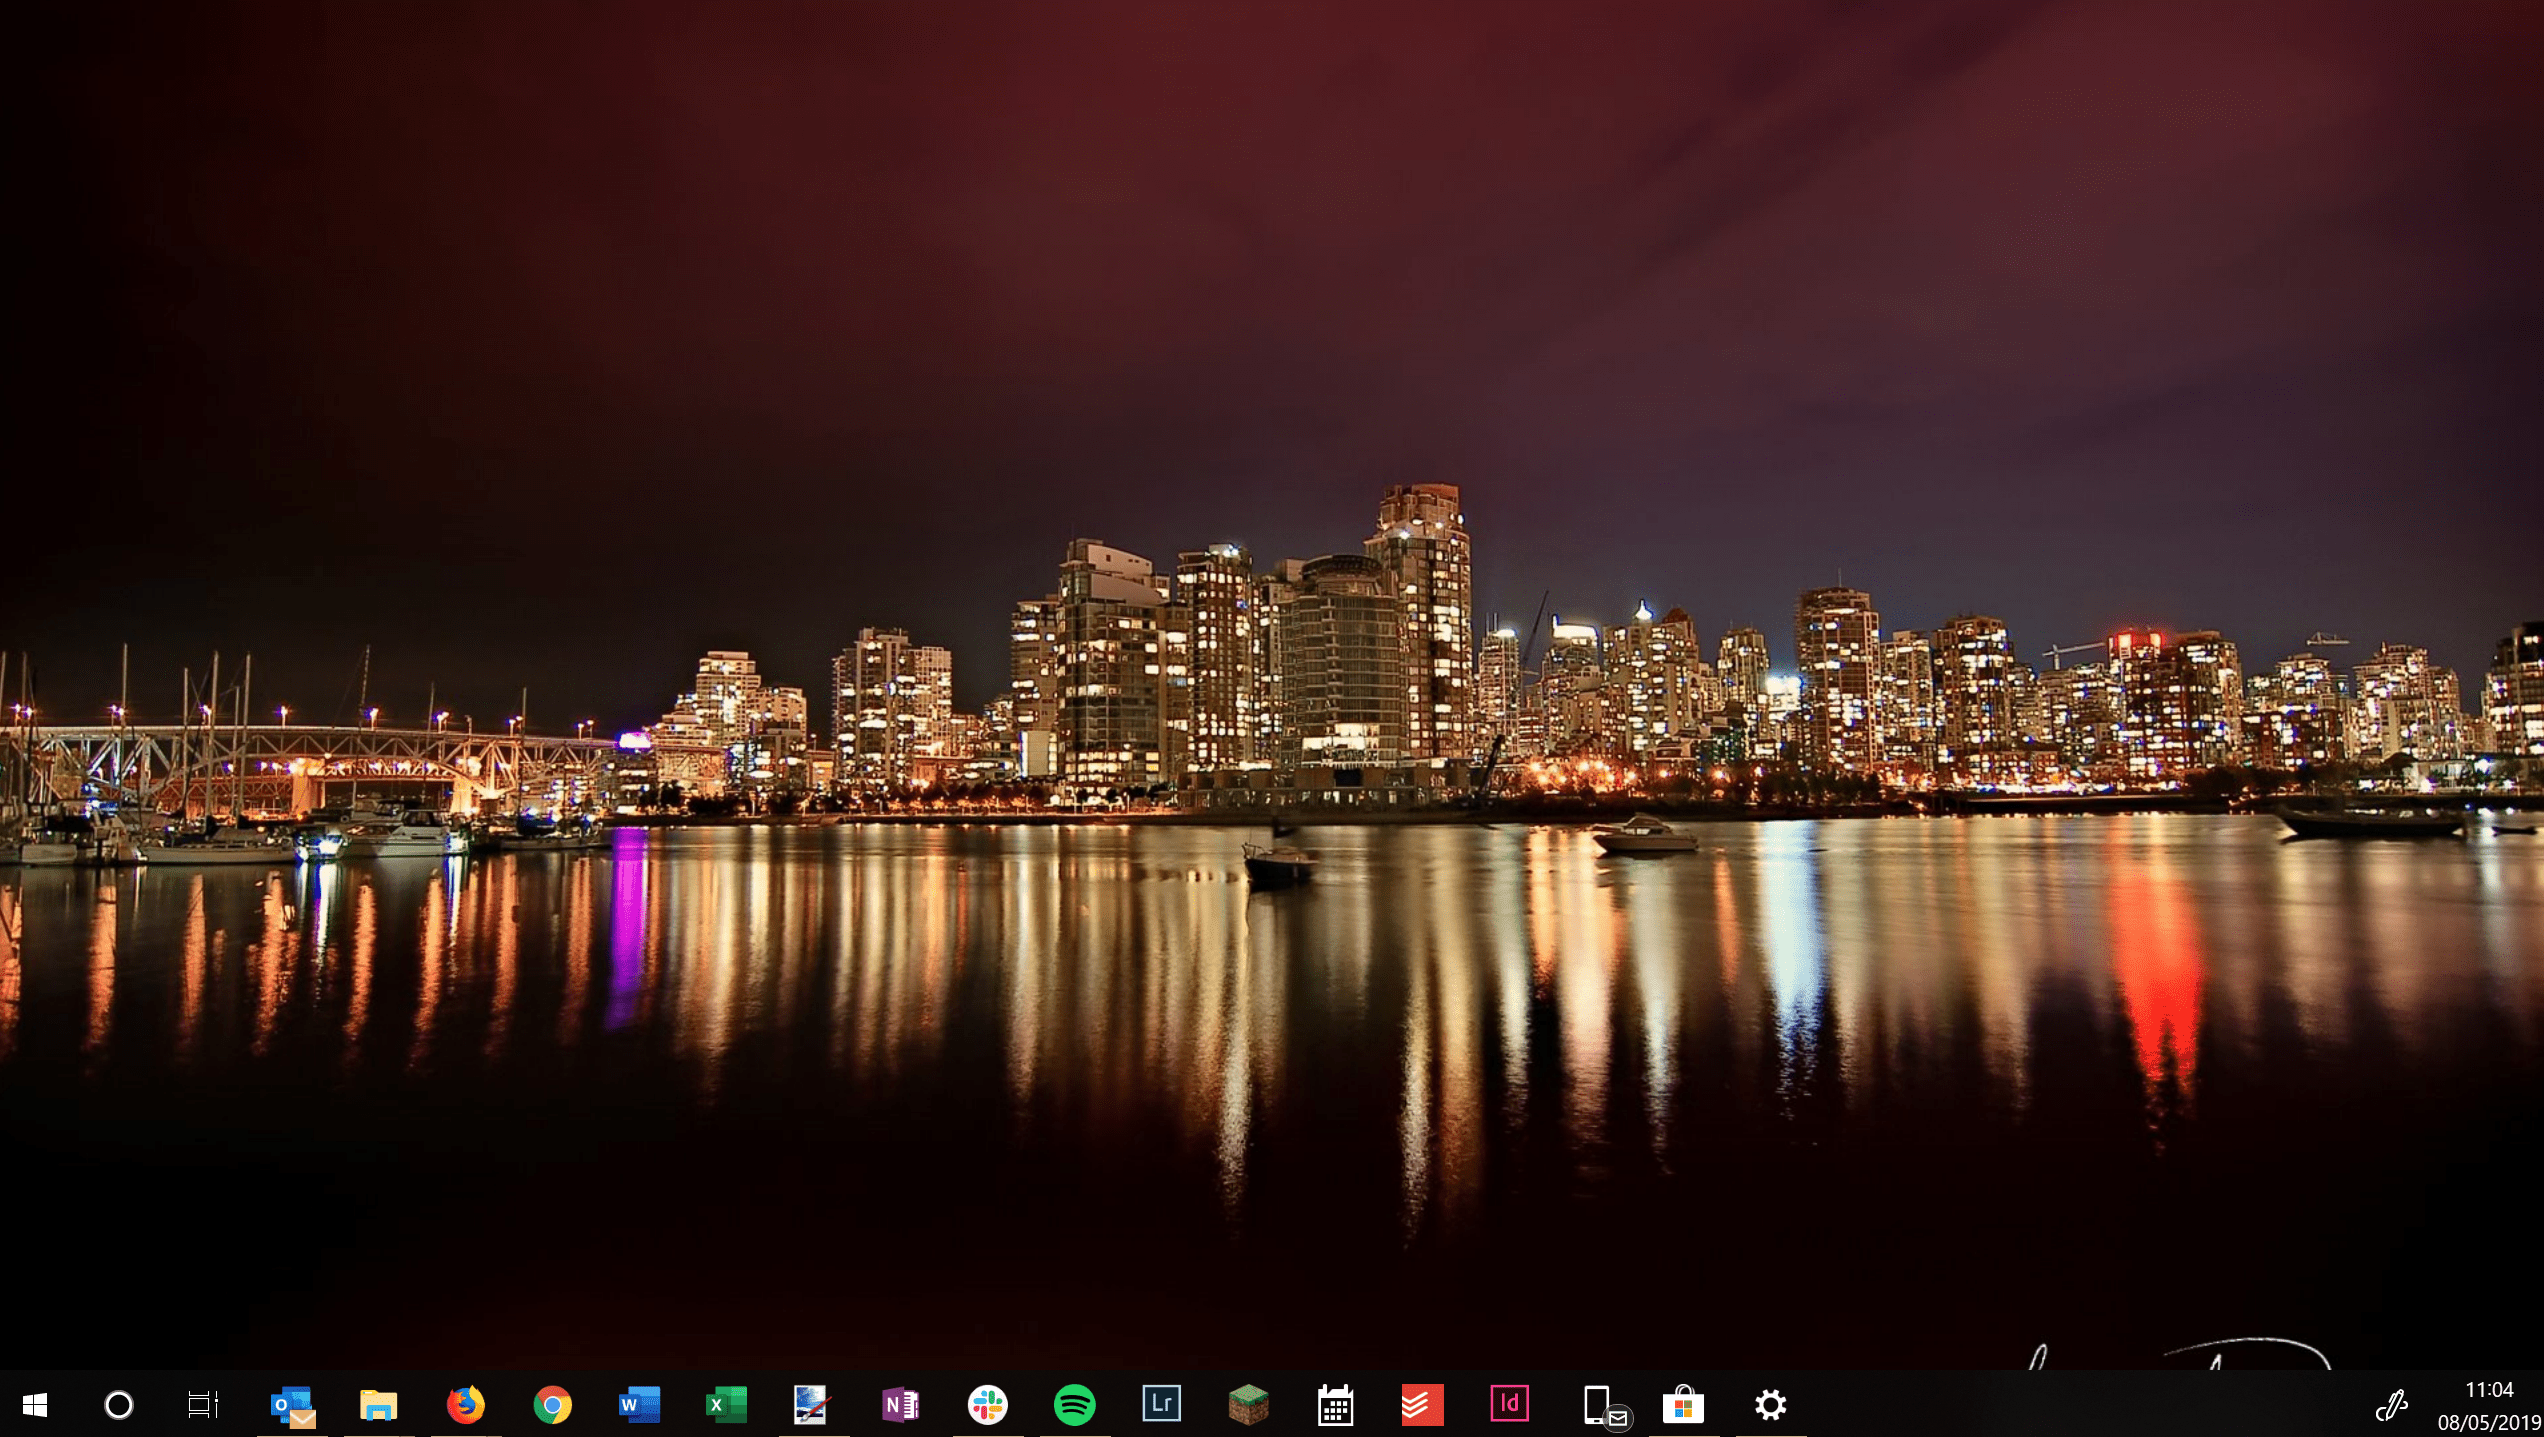Screen dimensions: 2544x1437
Task: Open File Explorer
Action: pyautogui.click(x=378, y=1405)
